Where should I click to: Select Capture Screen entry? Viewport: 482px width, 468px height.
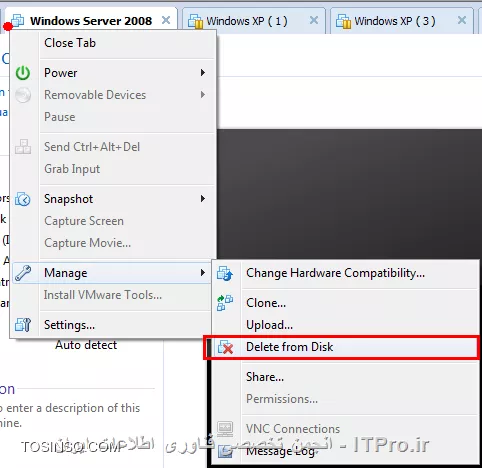point(112,221)
